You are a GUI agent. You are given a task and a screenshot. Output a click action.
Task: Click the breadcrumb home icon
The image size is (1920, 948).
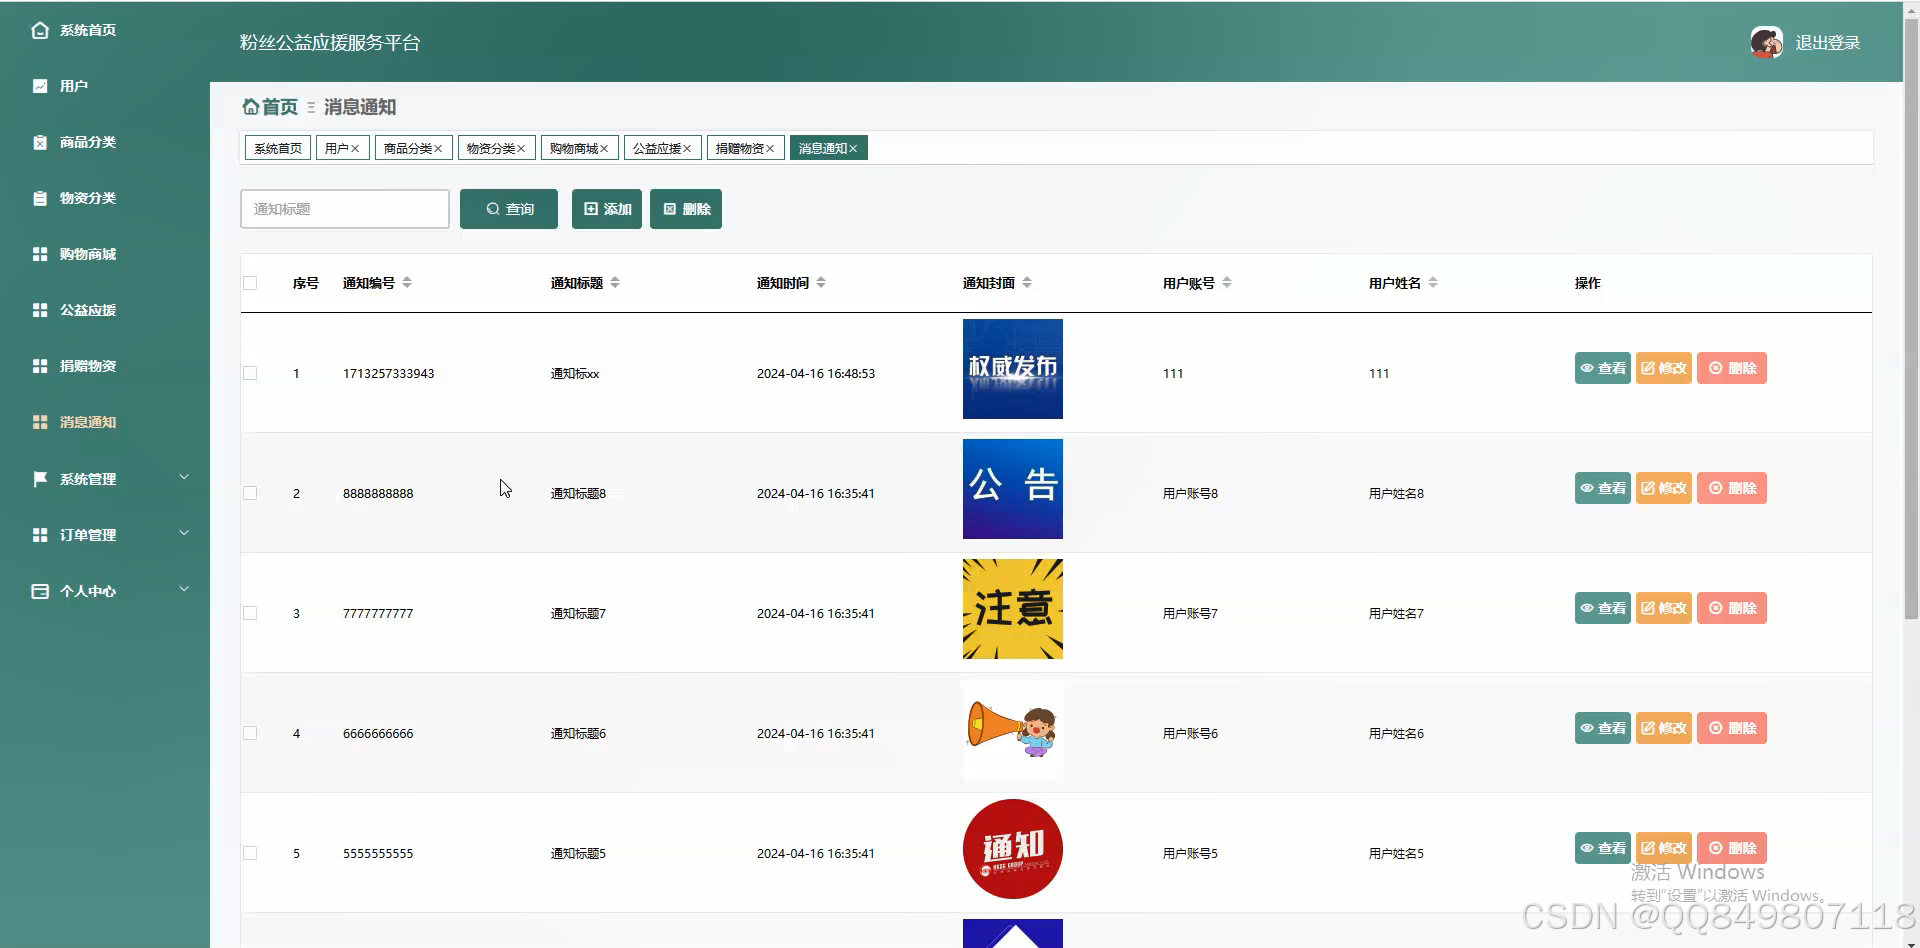pos(251,106)
